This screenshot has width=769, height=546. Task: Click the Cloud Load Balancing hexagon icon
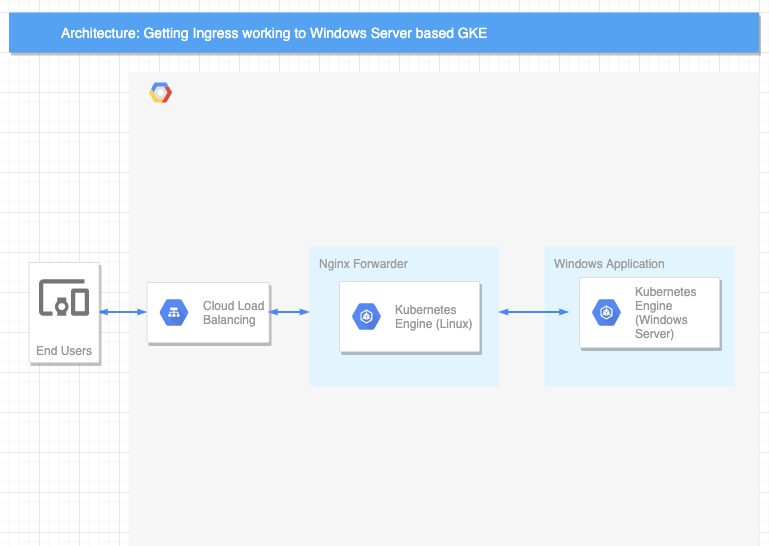tap(174, 312)
